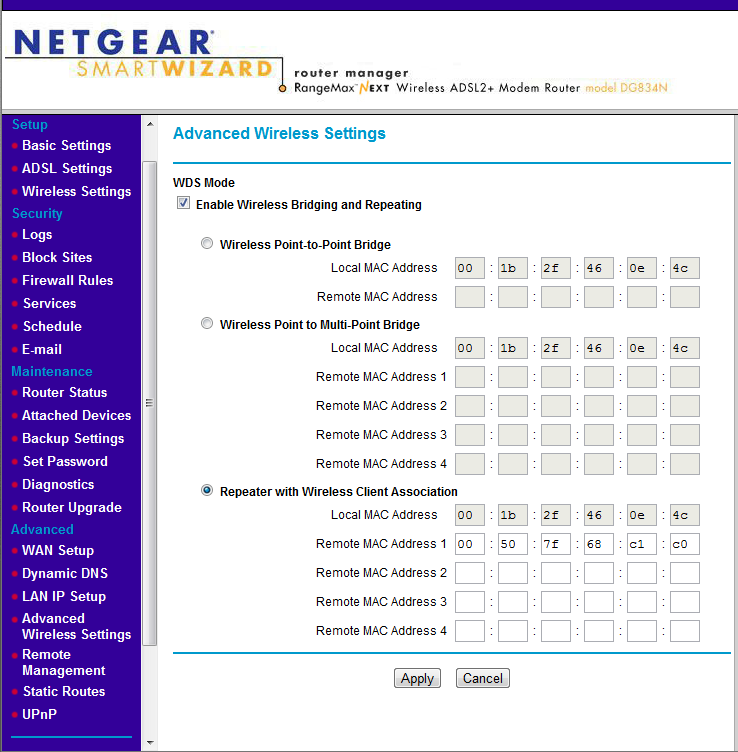738x752 pixels.
Task: Open ADSL Settings page
Action: (x=67, y=168)
